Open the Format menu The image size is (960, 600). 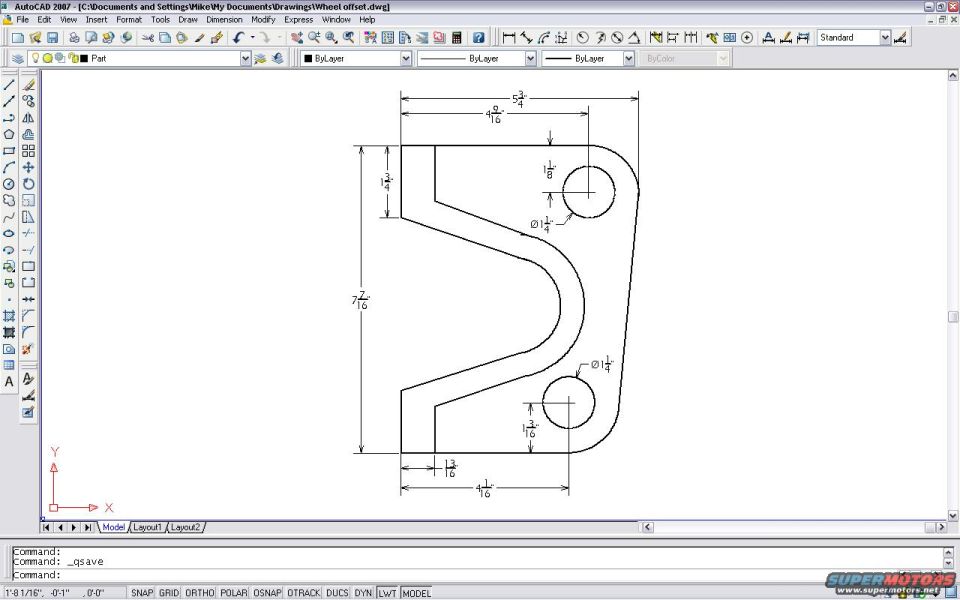[x=129, y=20]
